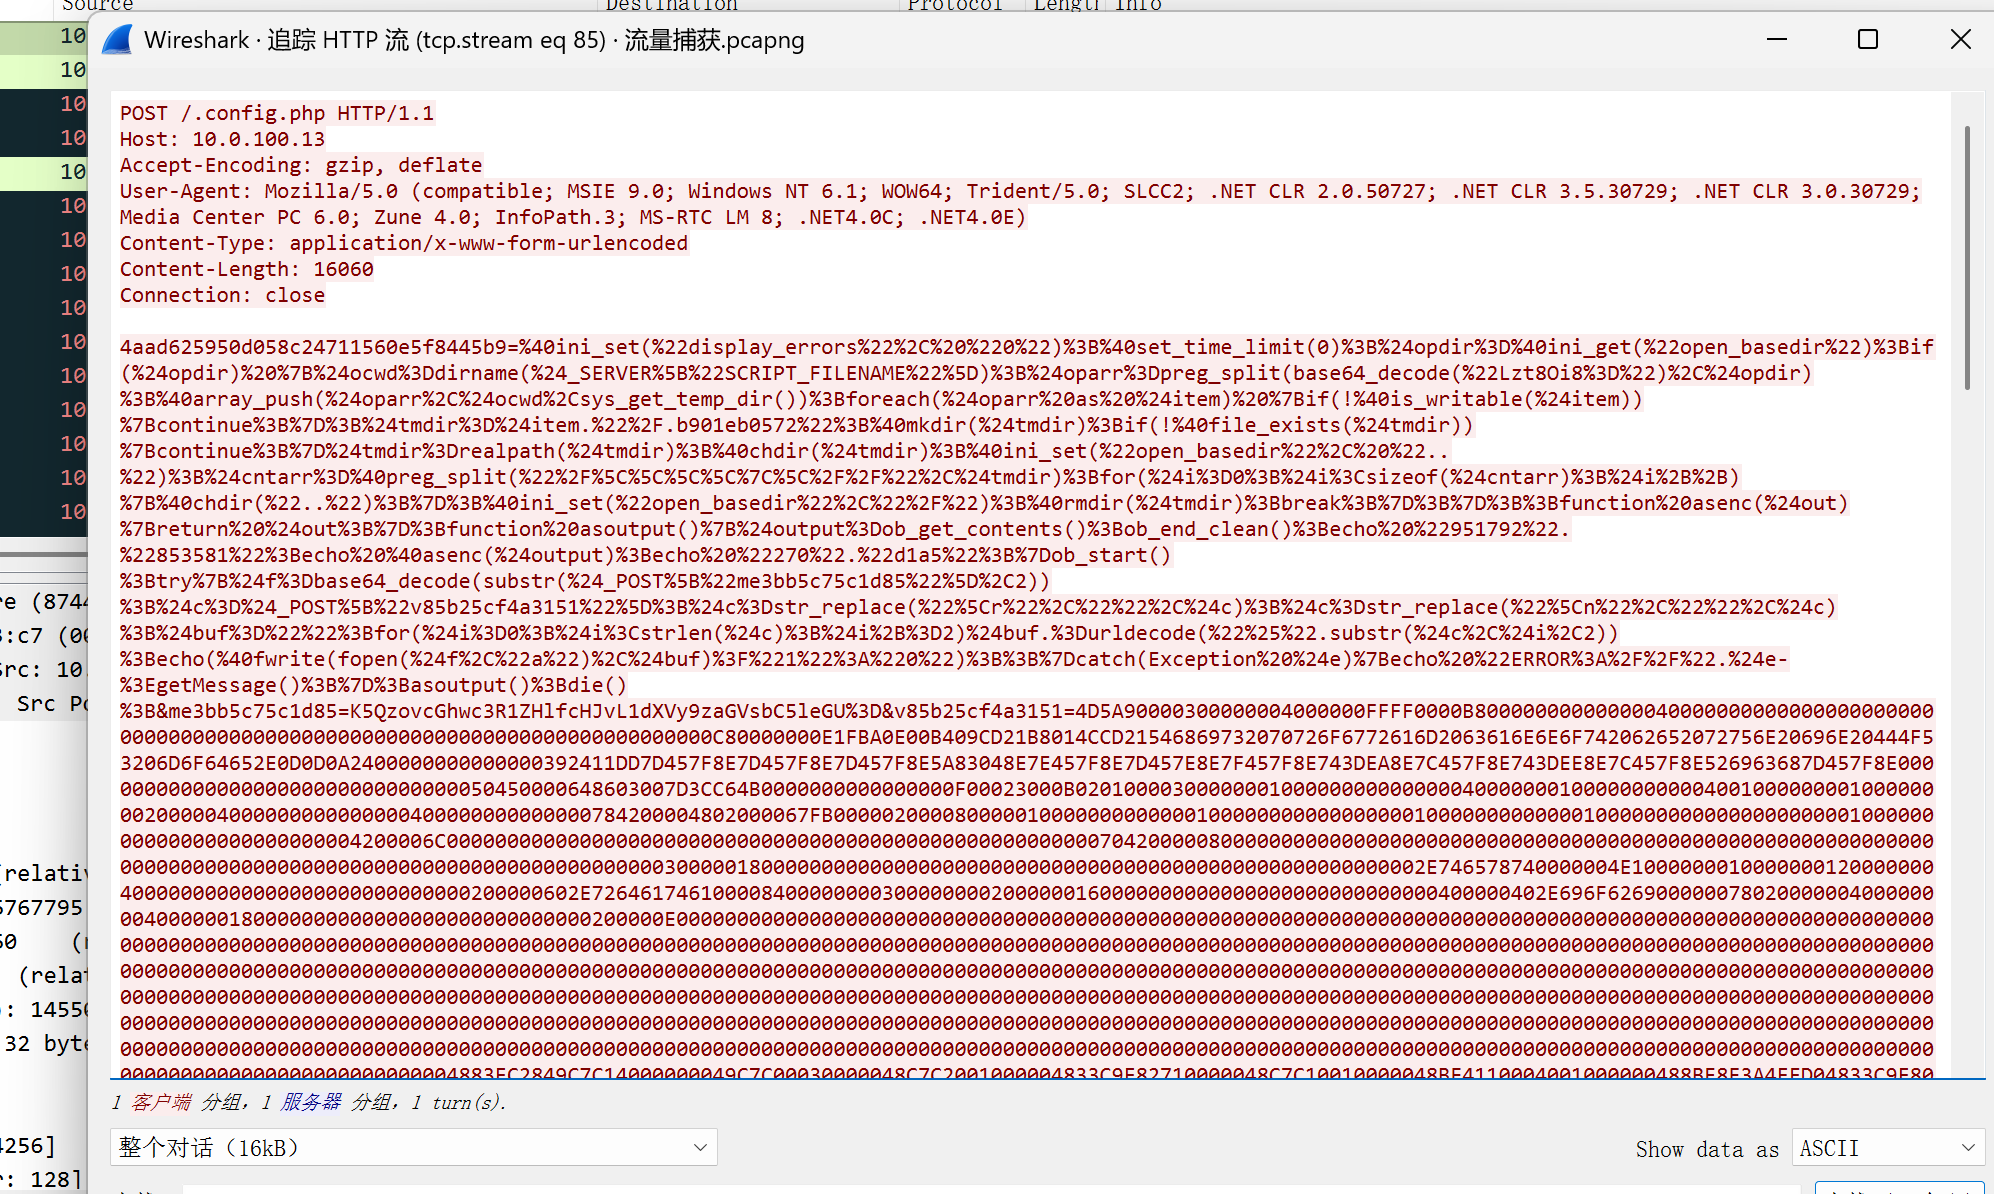Maximize the Follow HTTP Stream window

[x=1868, y=40]
